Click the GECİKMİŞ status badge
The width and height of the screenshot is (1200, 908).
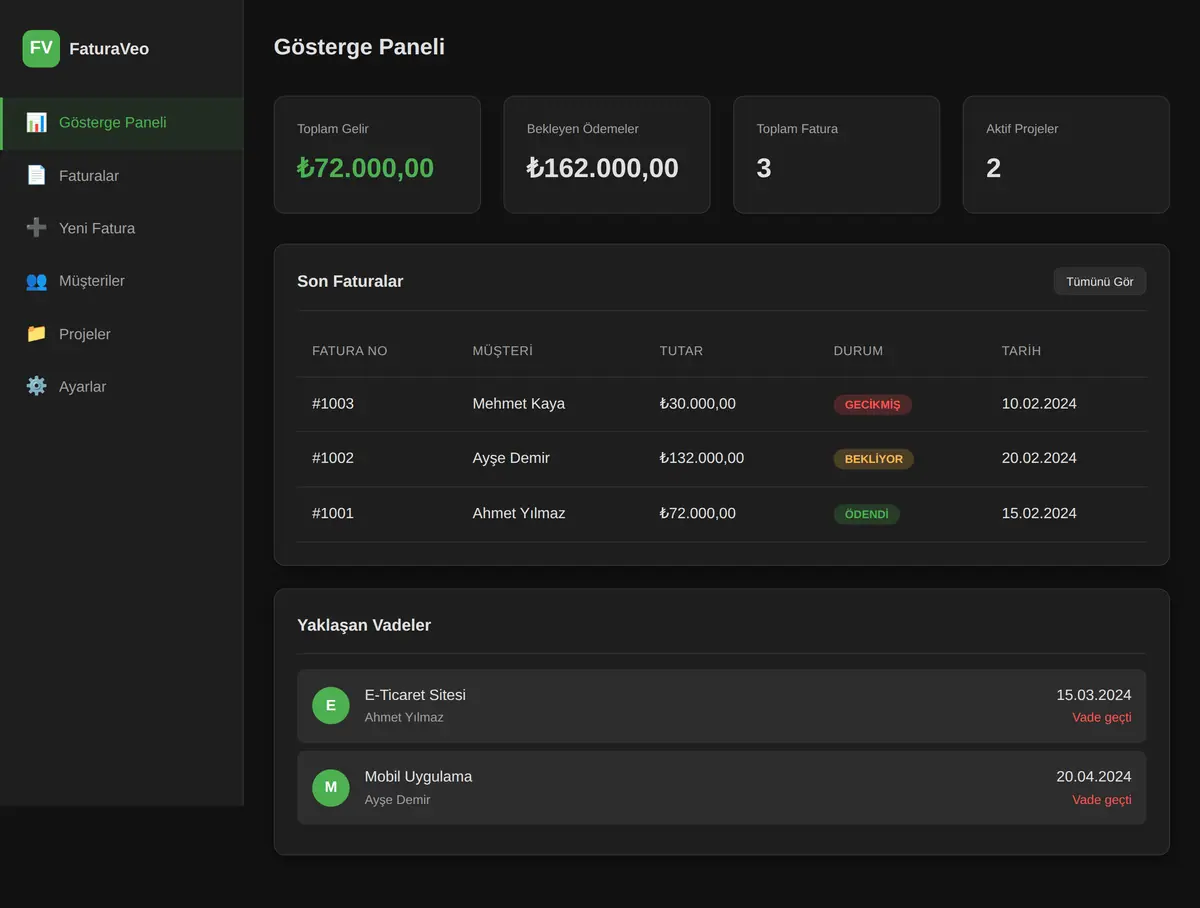tap(872, 405)
